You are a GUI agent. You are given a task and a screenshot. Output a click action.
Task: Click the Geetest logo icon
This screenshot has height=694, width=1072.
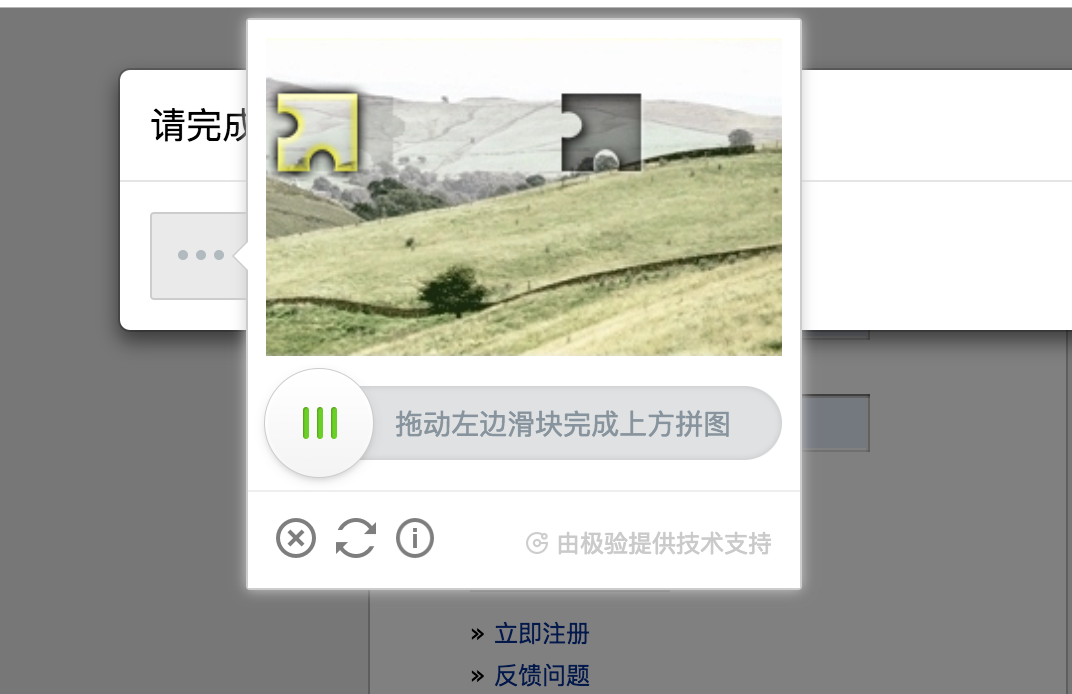[537, 544]
